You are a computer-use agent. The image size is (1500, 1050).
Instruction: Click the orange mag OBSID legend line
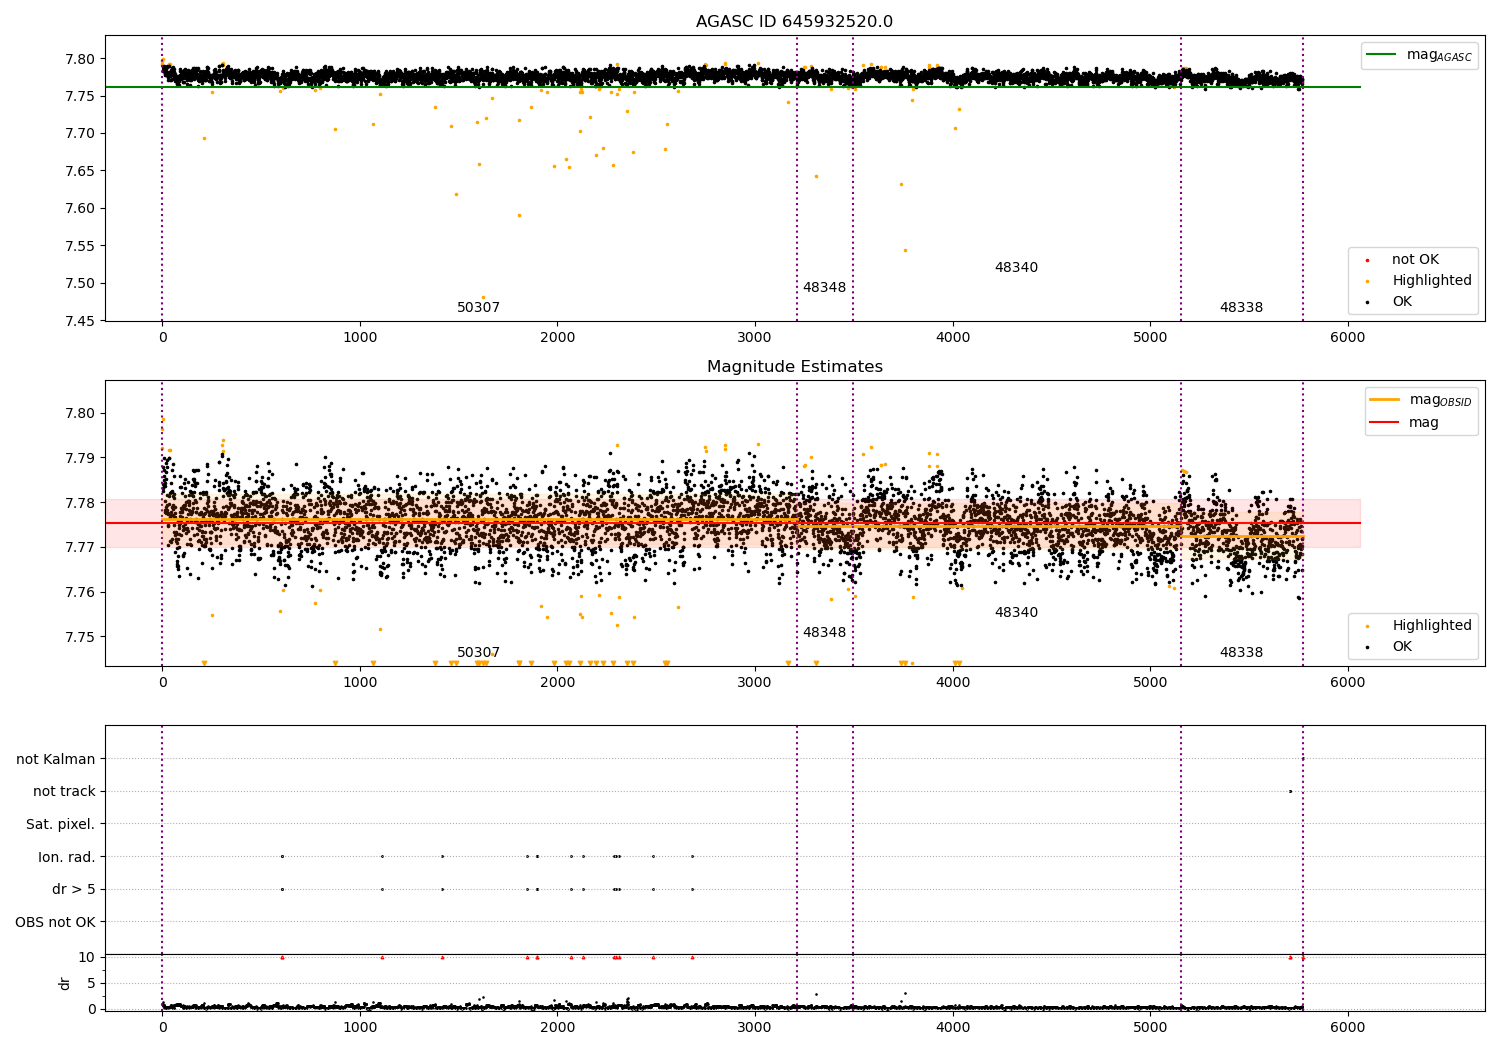(1385, 400)
